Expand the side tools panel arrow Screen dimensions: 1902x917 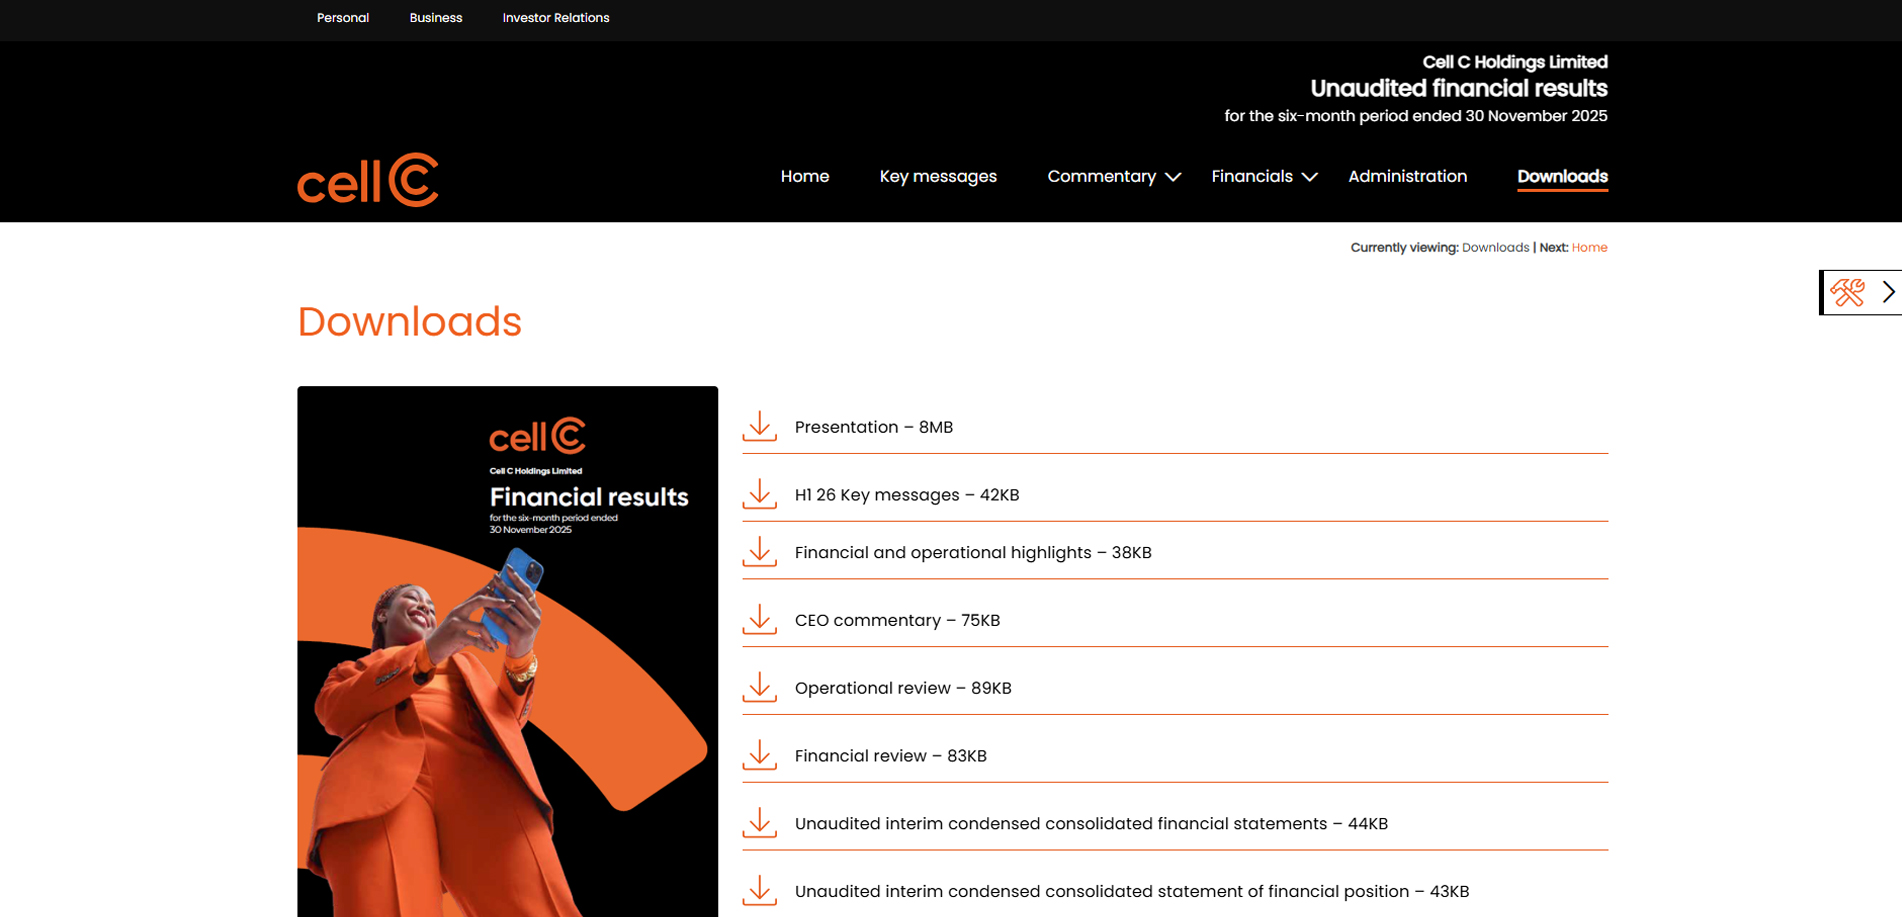[1888, 292]
